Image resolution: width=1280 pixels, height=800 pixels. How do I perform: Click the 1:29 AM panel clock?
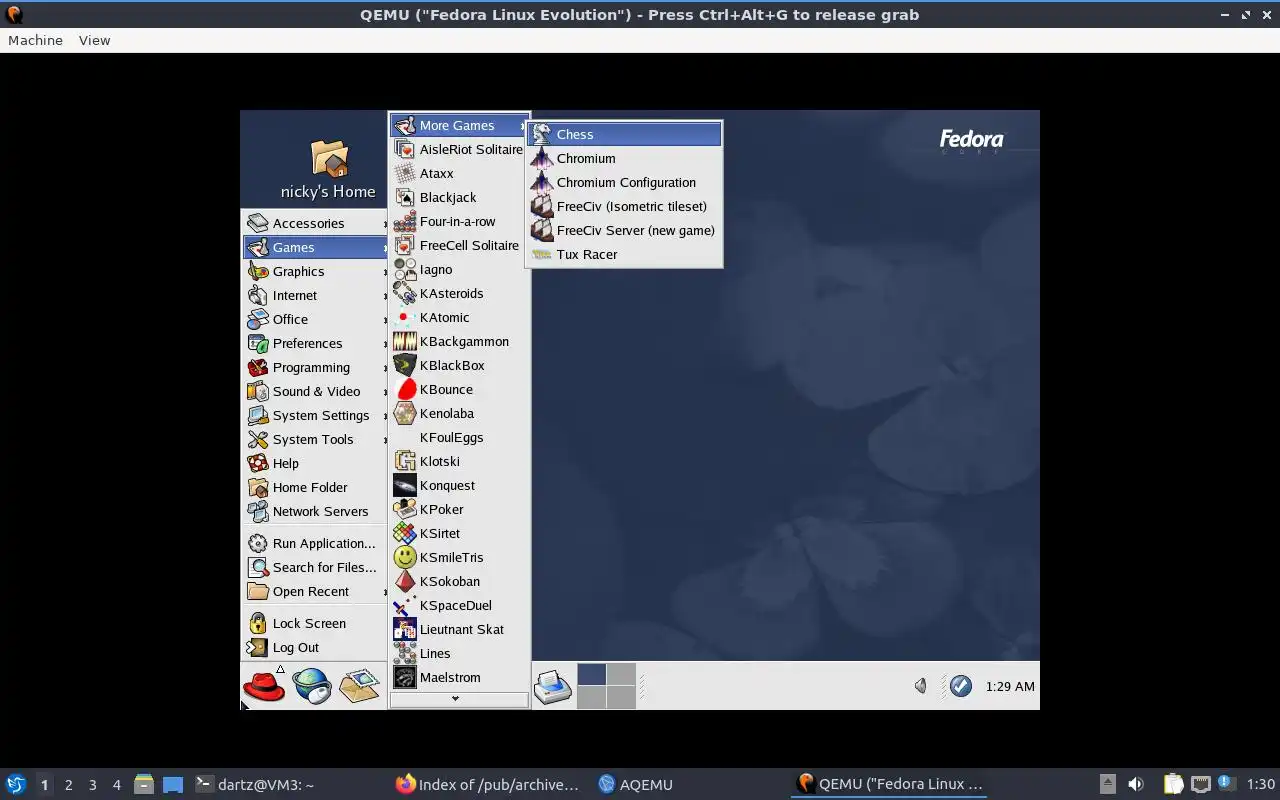(x=1010, y=687)
